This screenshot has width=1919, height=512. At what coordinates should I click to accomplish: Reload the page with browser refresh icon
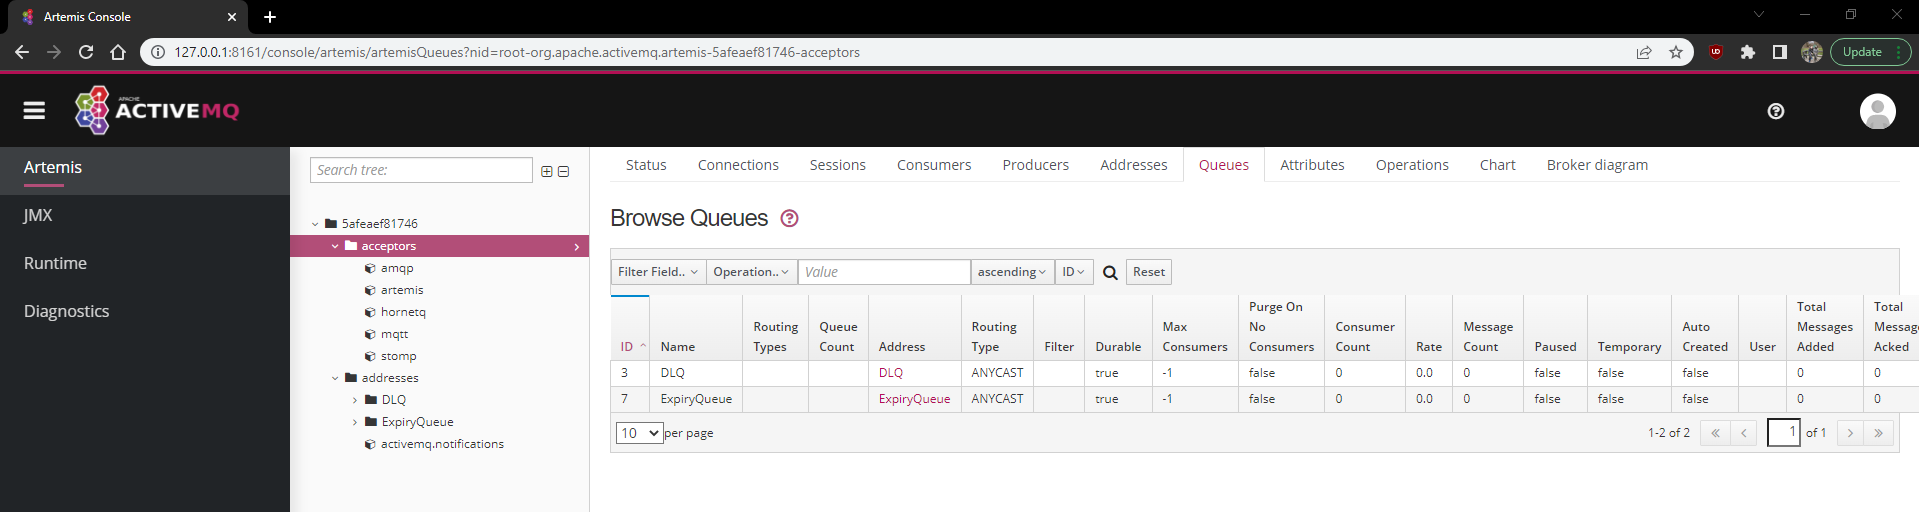[x=86, y=52]
